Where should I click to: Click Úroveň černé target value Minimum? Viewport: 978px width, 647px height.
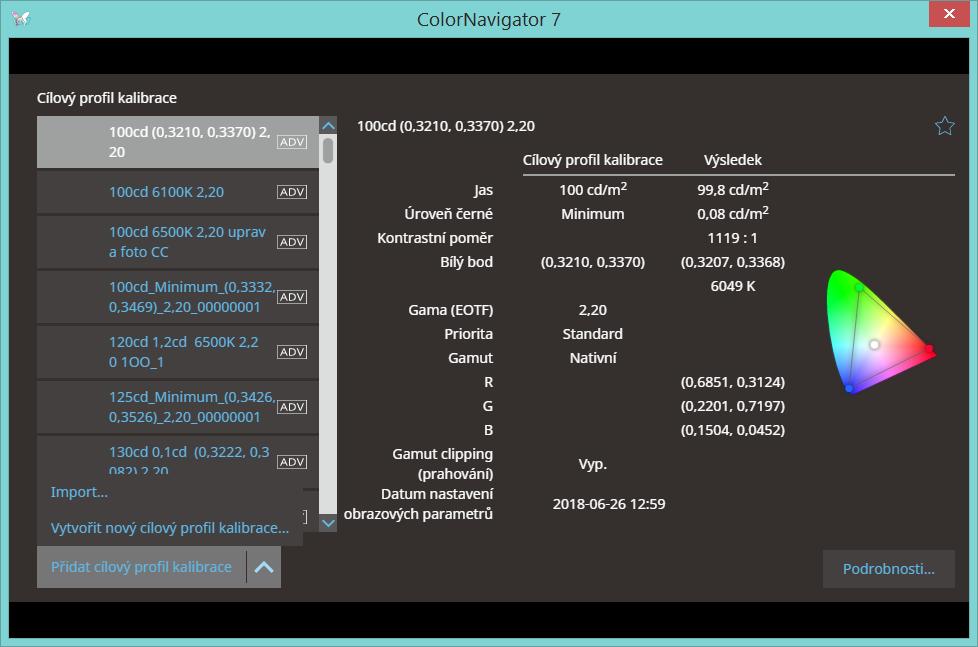593,214
